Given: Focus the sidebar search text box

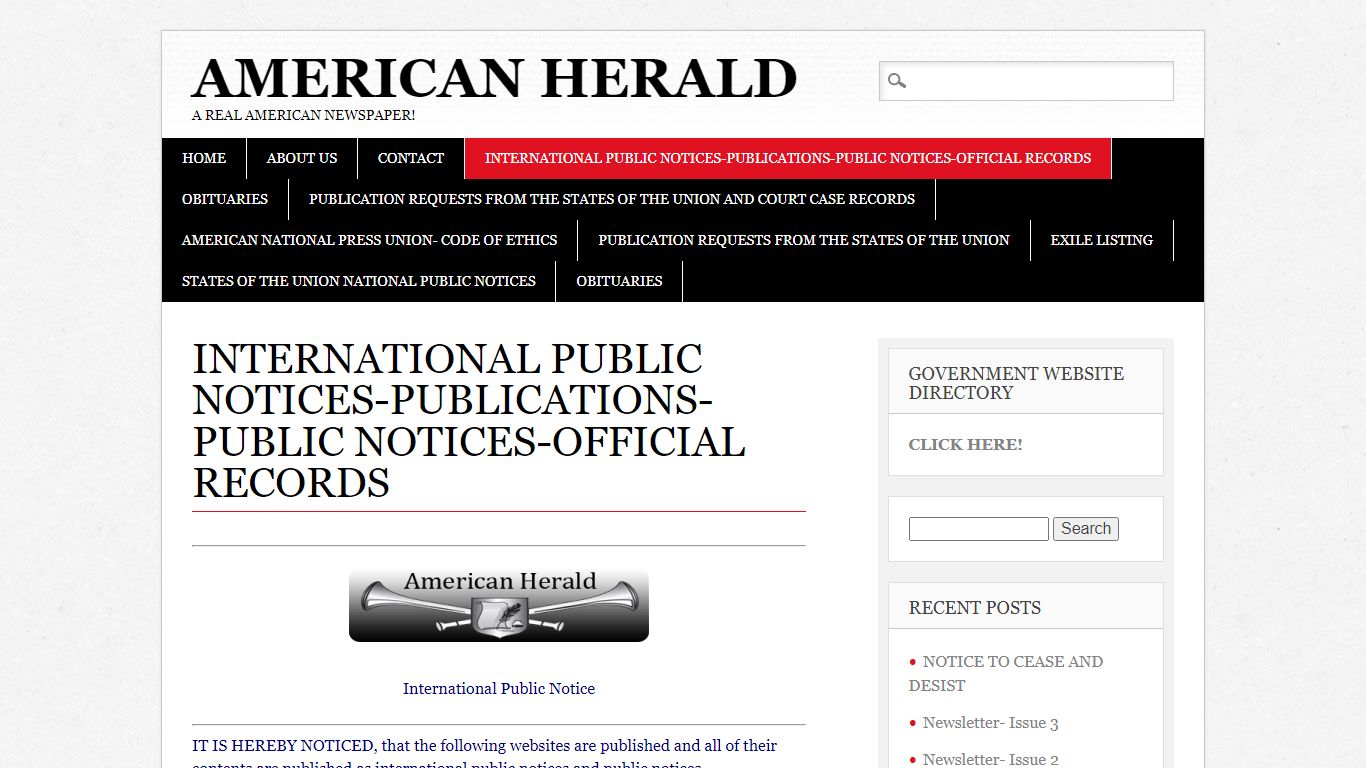Looking at the screenshot, I should coord(978,529).
